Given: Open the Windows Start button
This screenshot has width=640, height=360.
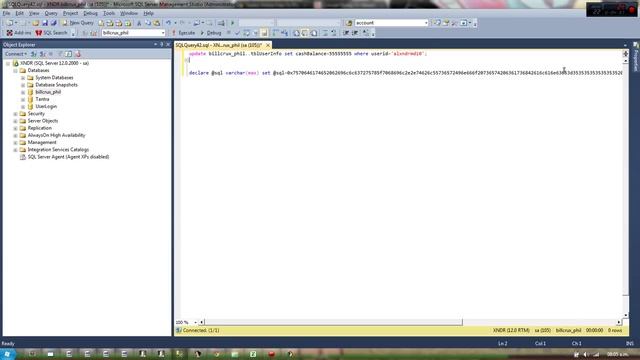Looking at the screenshot, I should (x=7, y=354).
